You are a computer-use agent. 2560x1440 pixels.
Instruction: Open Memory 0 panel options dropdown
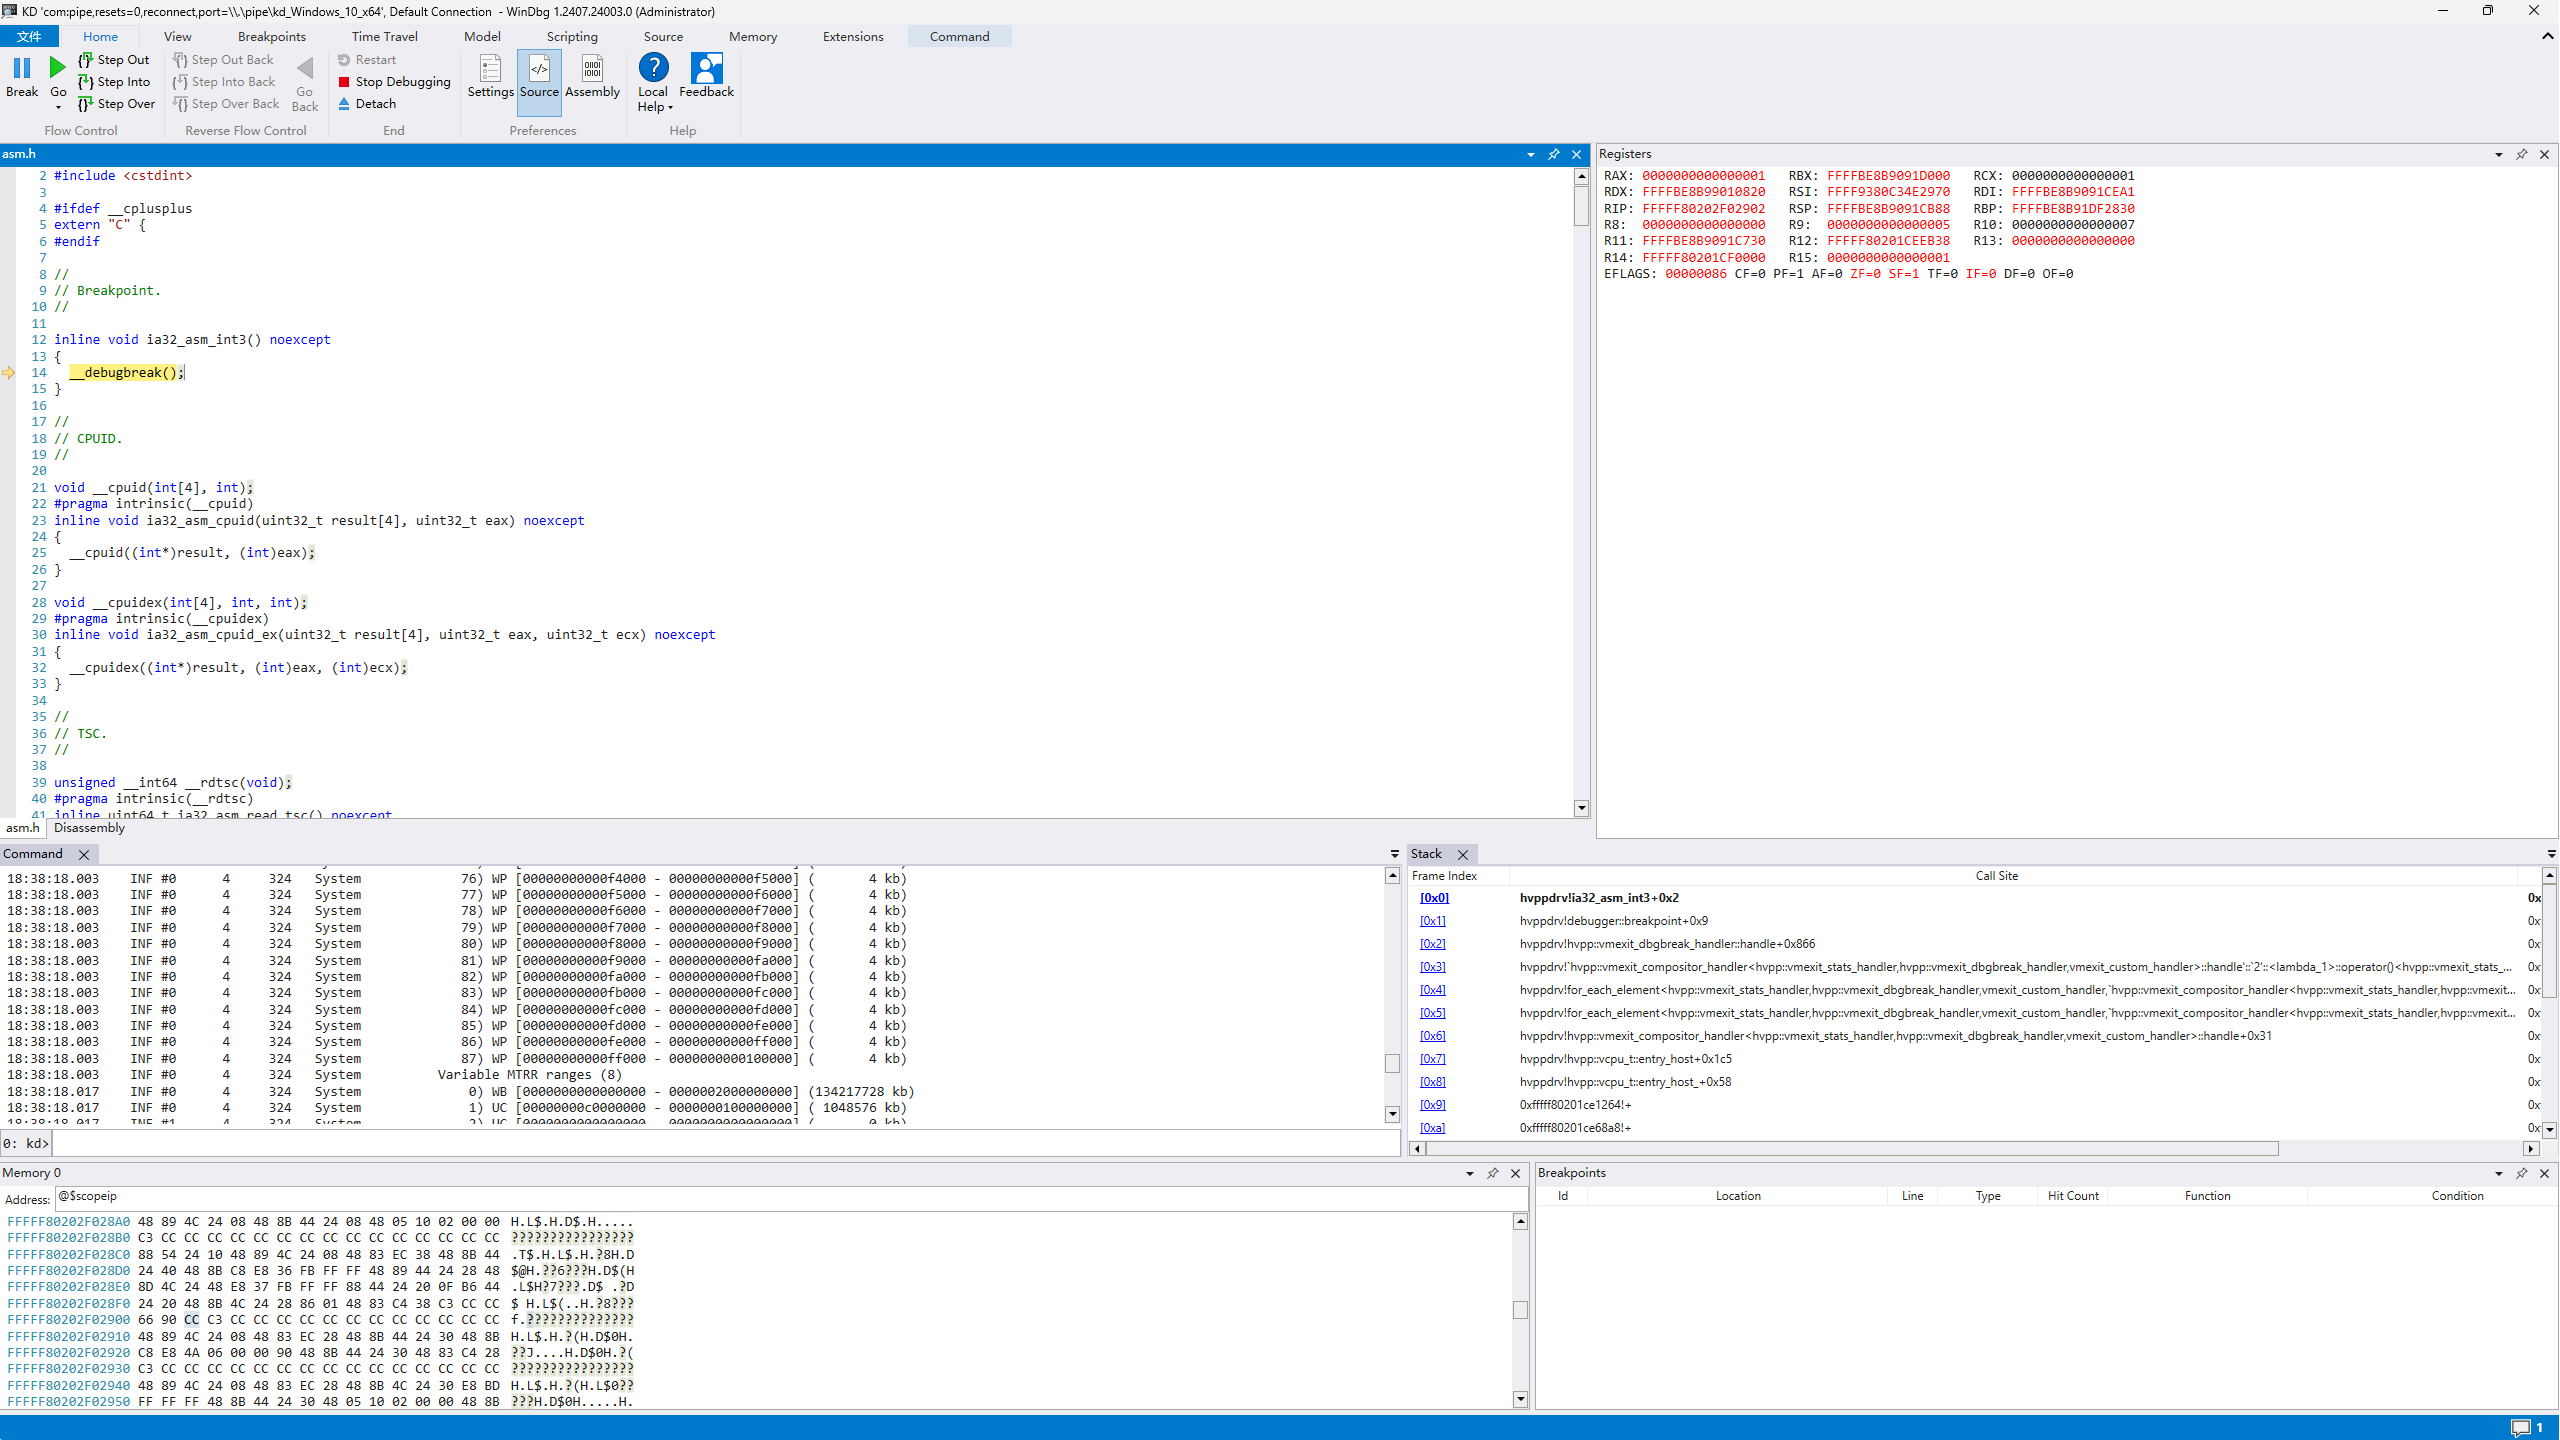[1469, 1173]
